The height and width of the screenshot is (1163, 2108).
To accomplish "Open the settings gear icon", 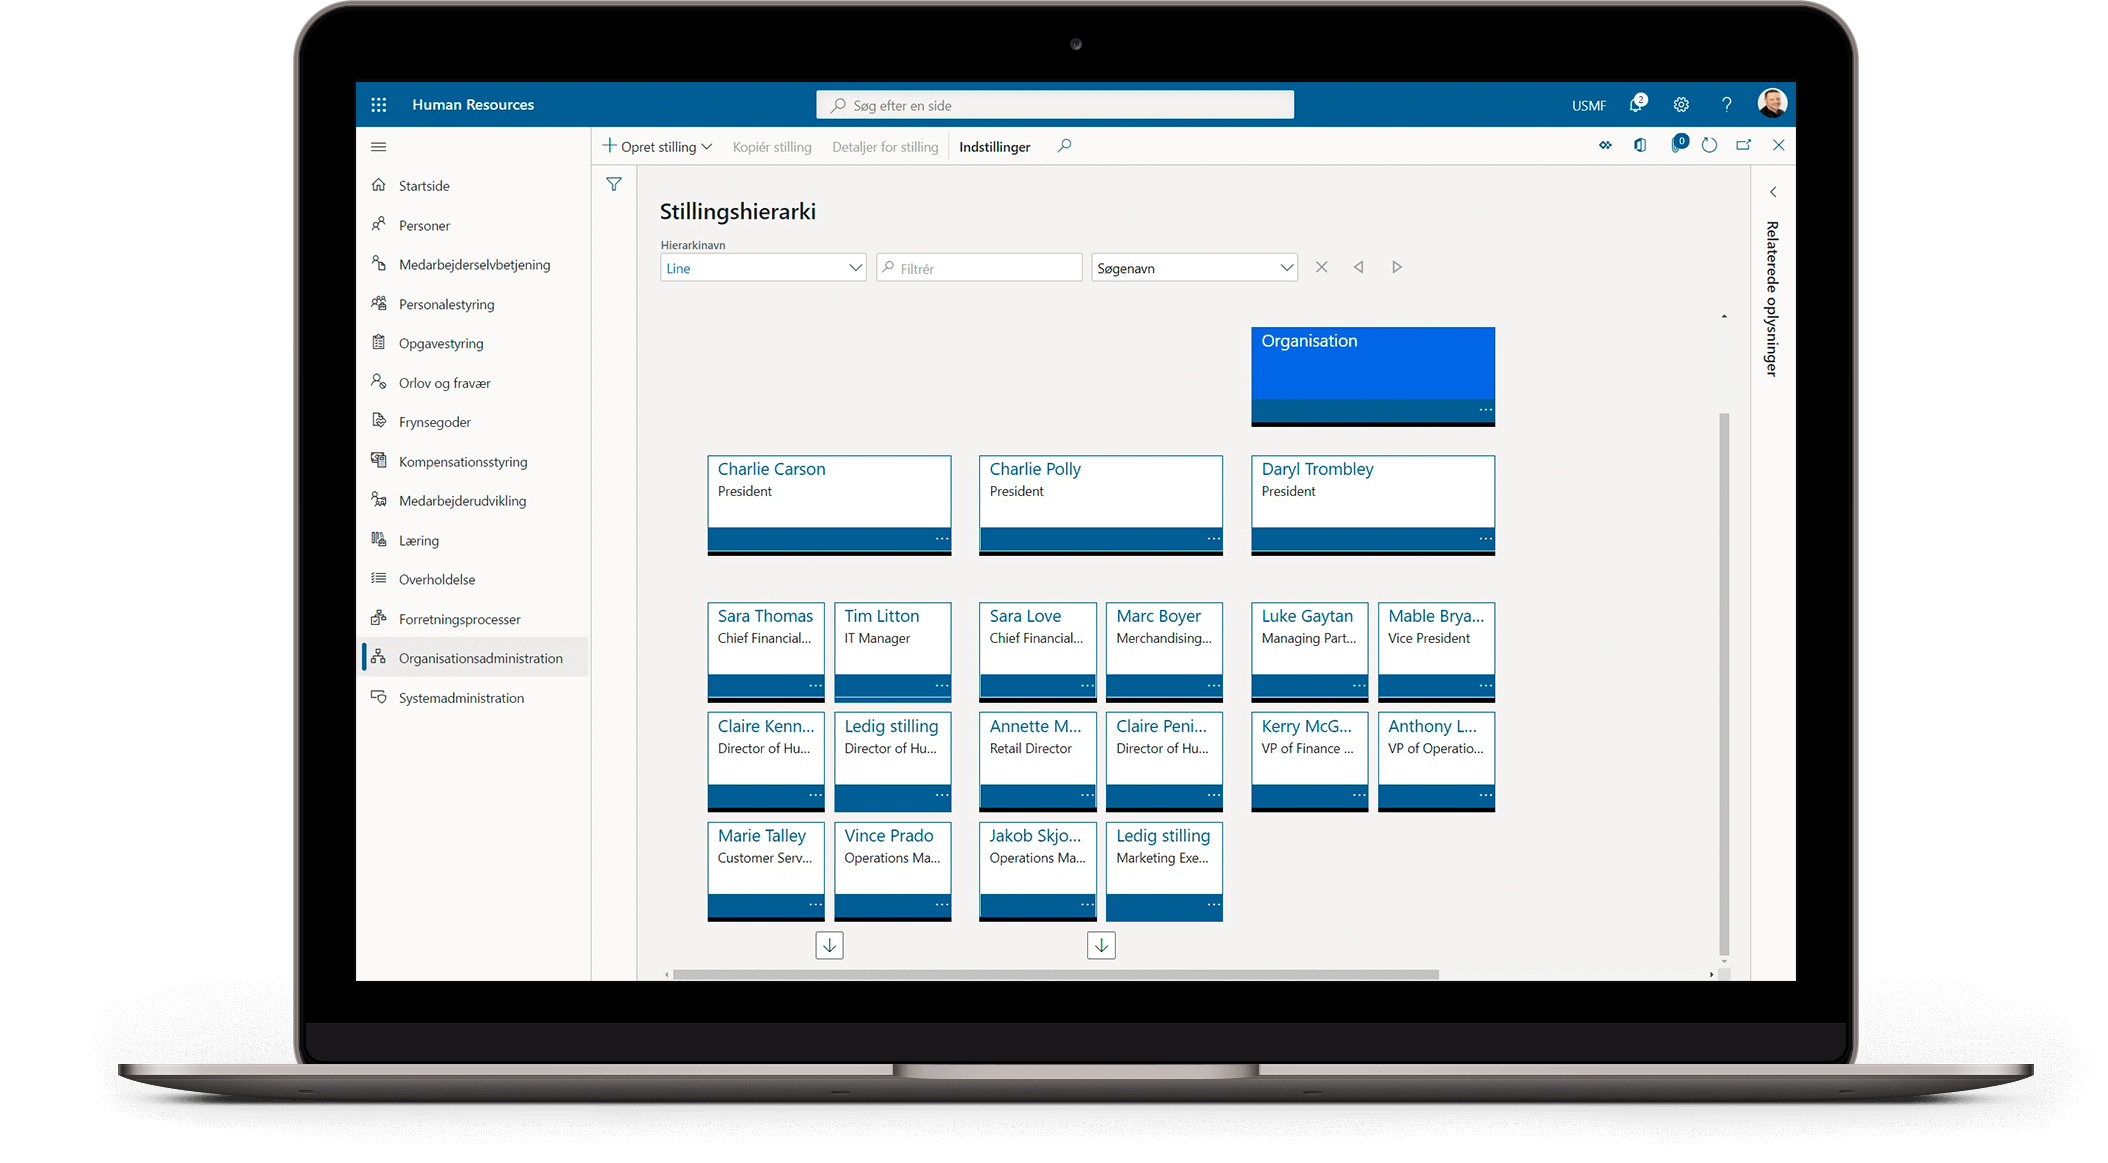I will point(1681,105).
